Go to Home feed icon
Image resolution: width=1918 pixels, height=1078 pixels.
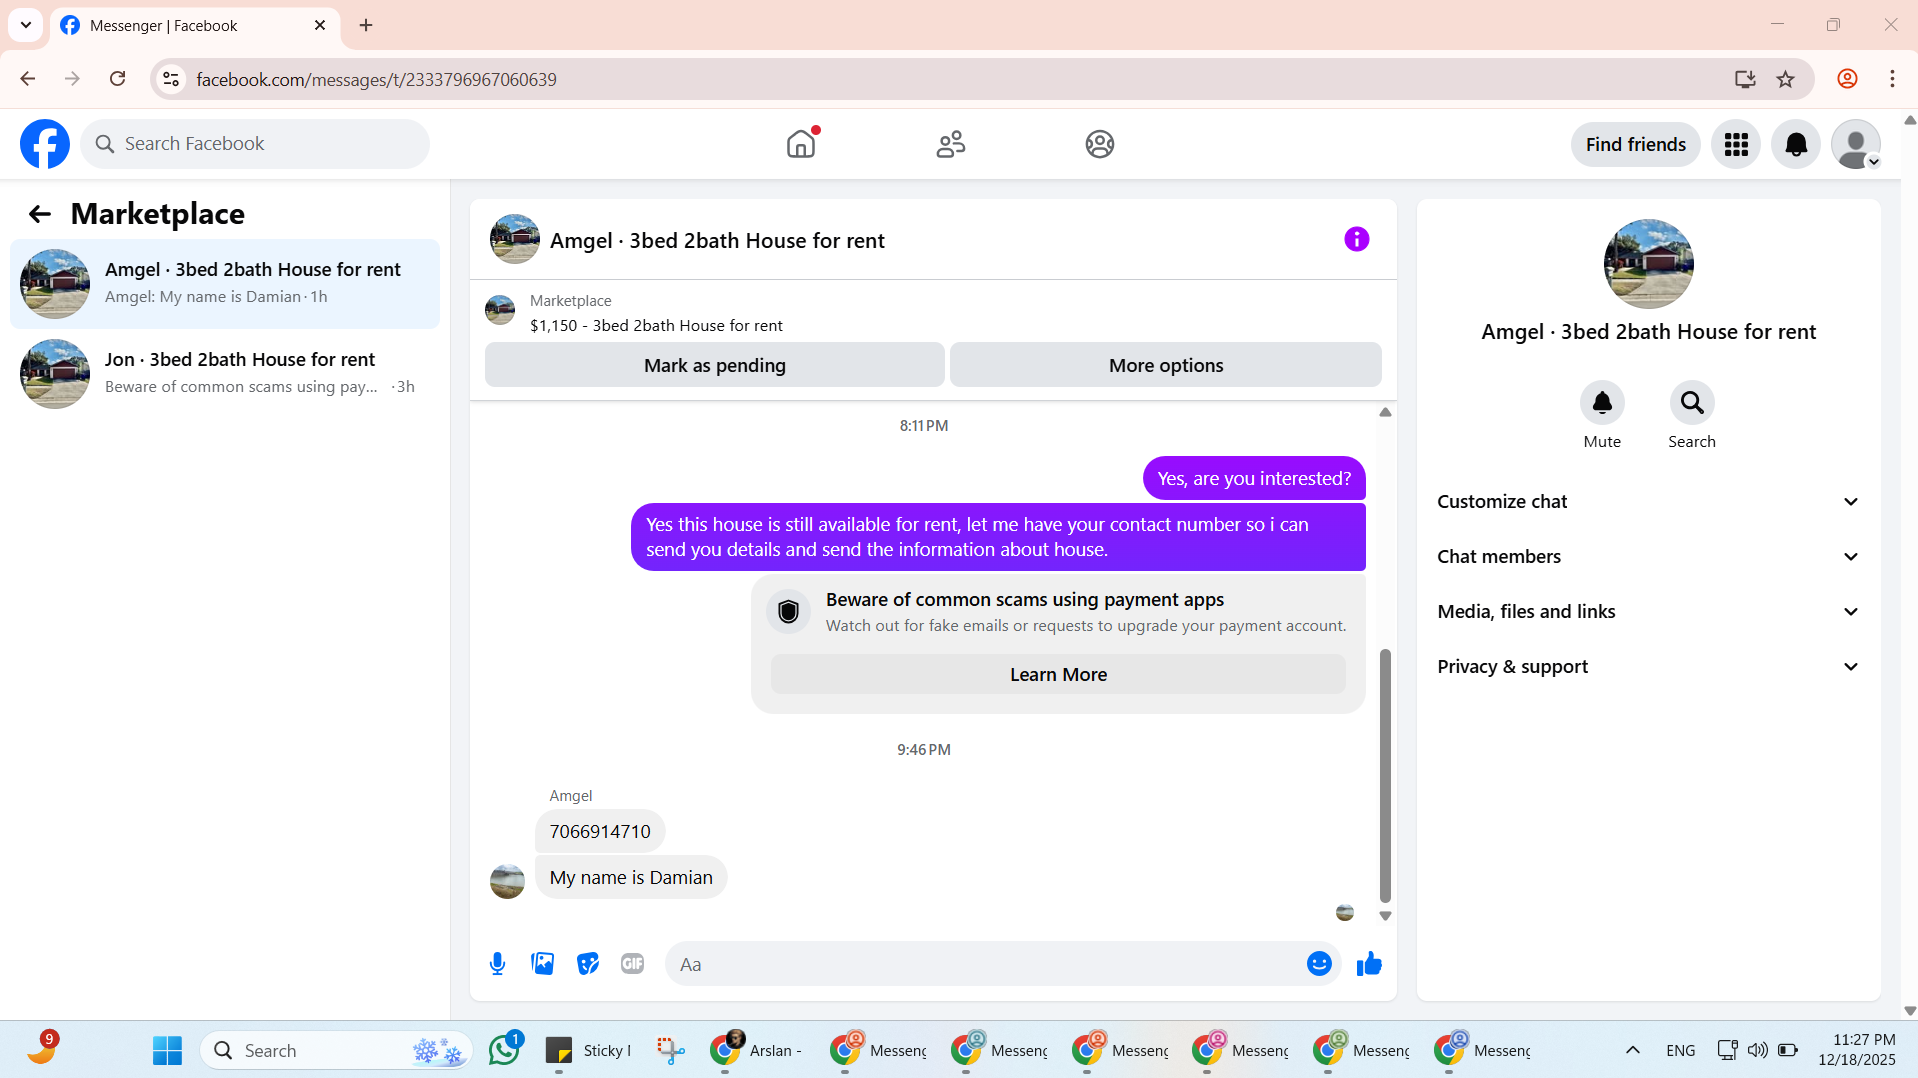pos(801,144)
